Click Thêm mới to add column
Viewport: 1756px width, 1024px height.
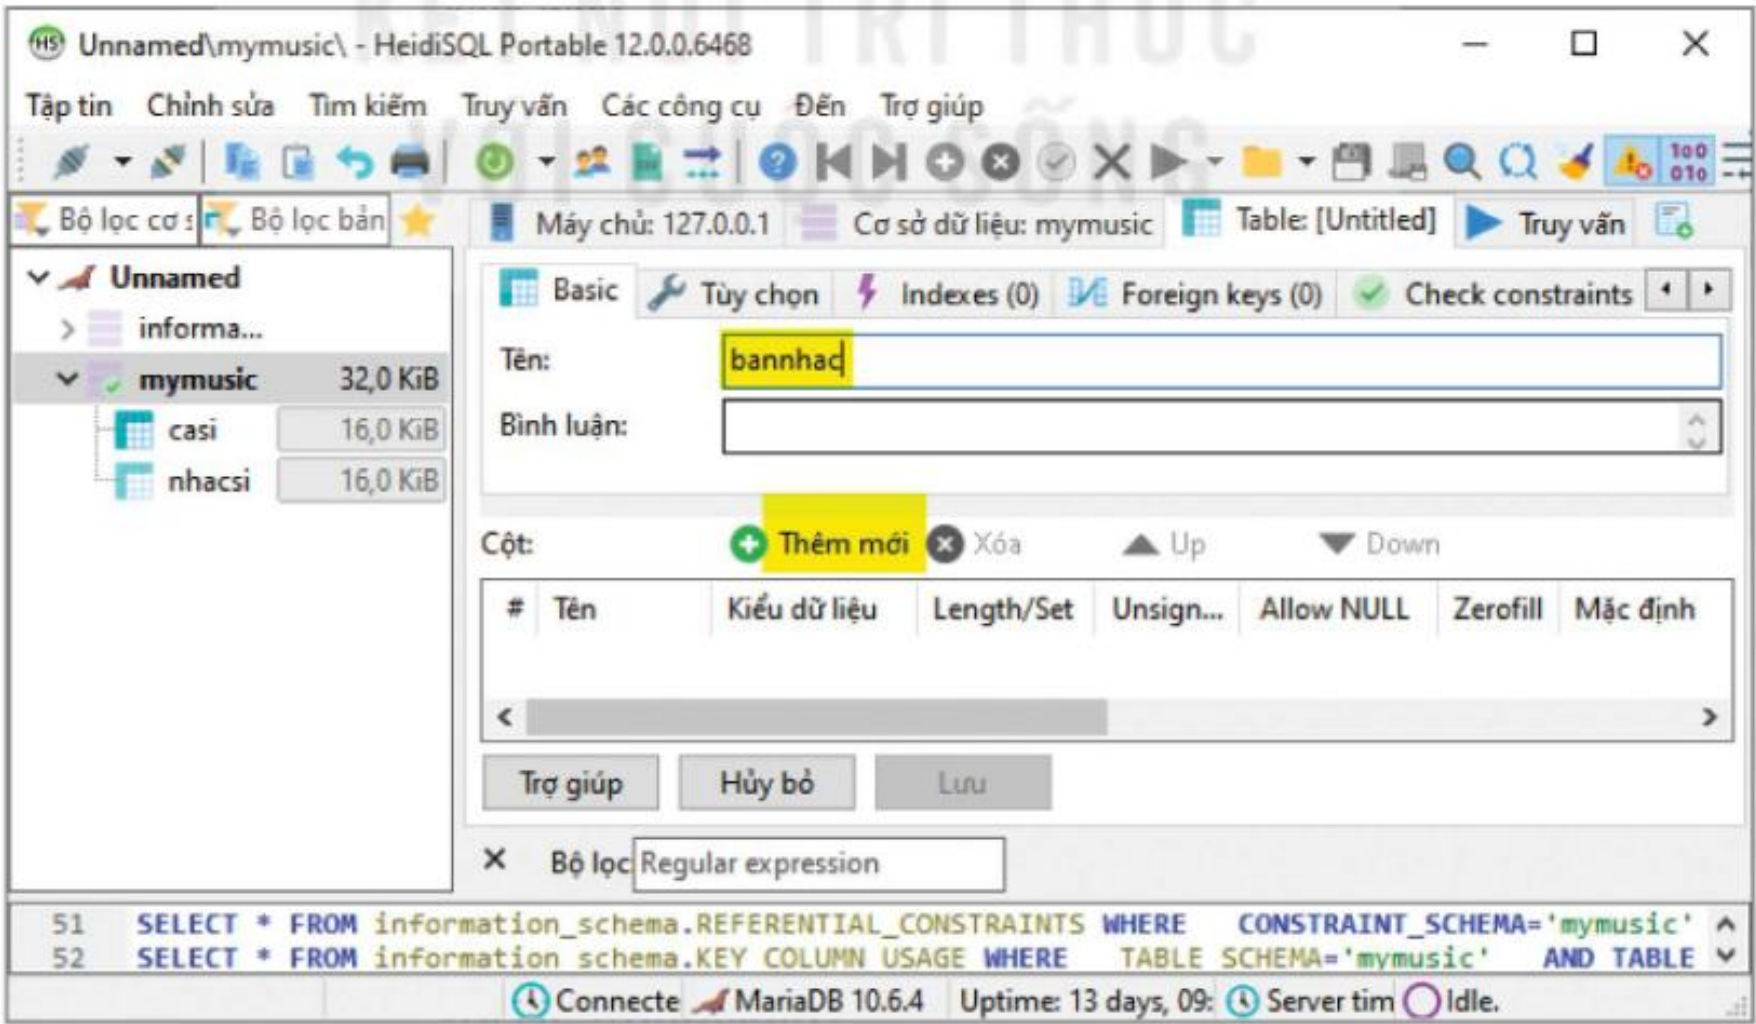(x=822, y=543)
